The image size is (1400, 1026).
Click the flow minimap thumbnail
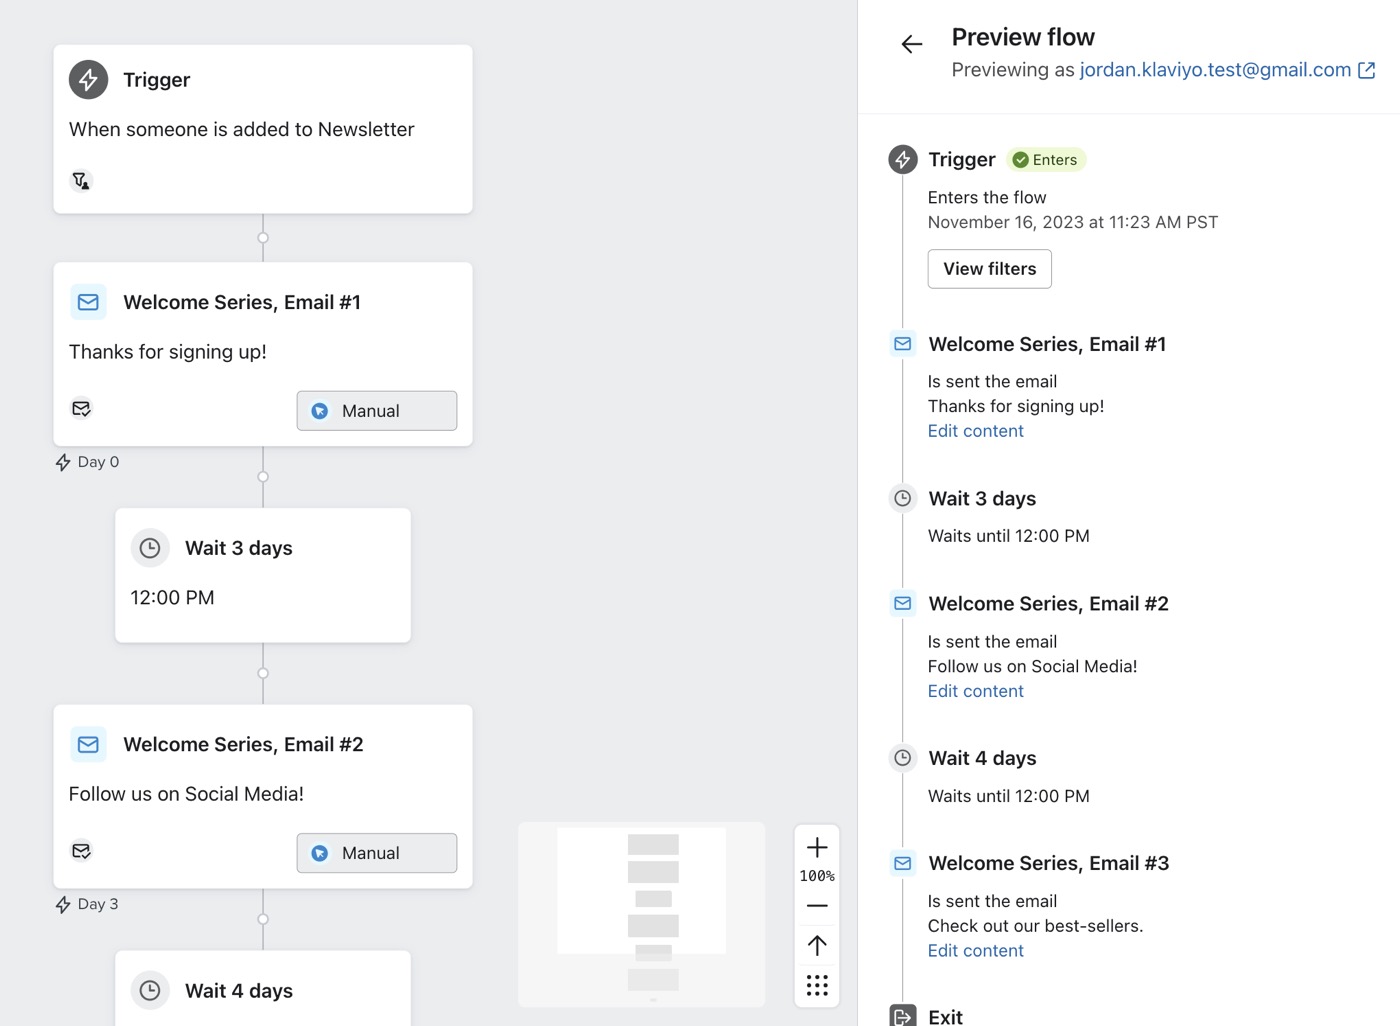(x=641, y=914)
